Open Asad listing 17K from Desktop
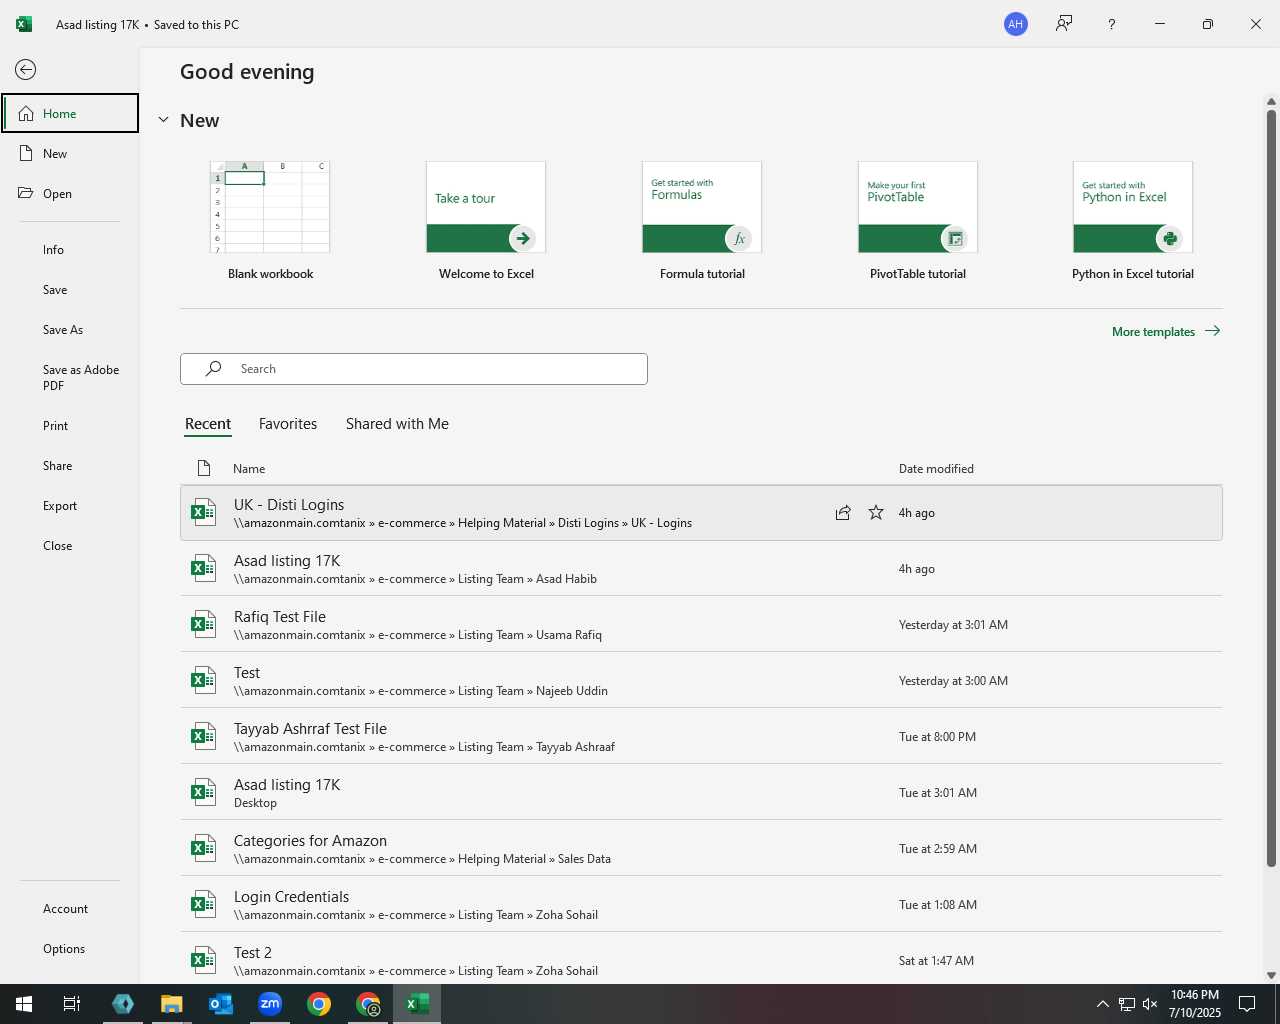 pyautogui.click(x=701, y=793)
